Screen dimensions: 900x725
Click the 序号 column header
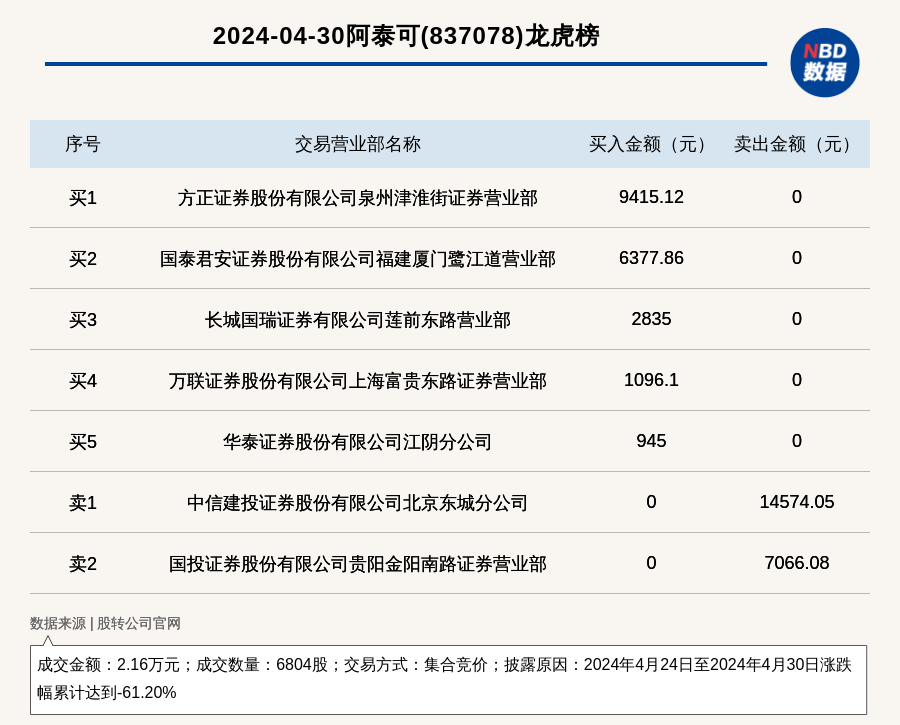coord(83,144)
